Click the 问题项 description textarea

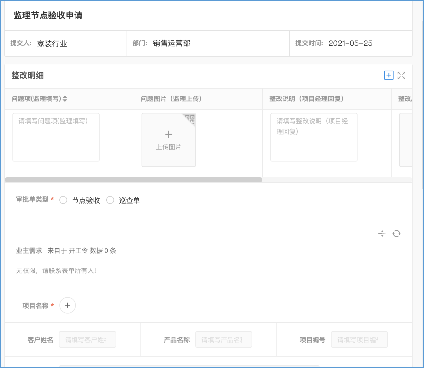pyautogui.click(x=56, y=137)
